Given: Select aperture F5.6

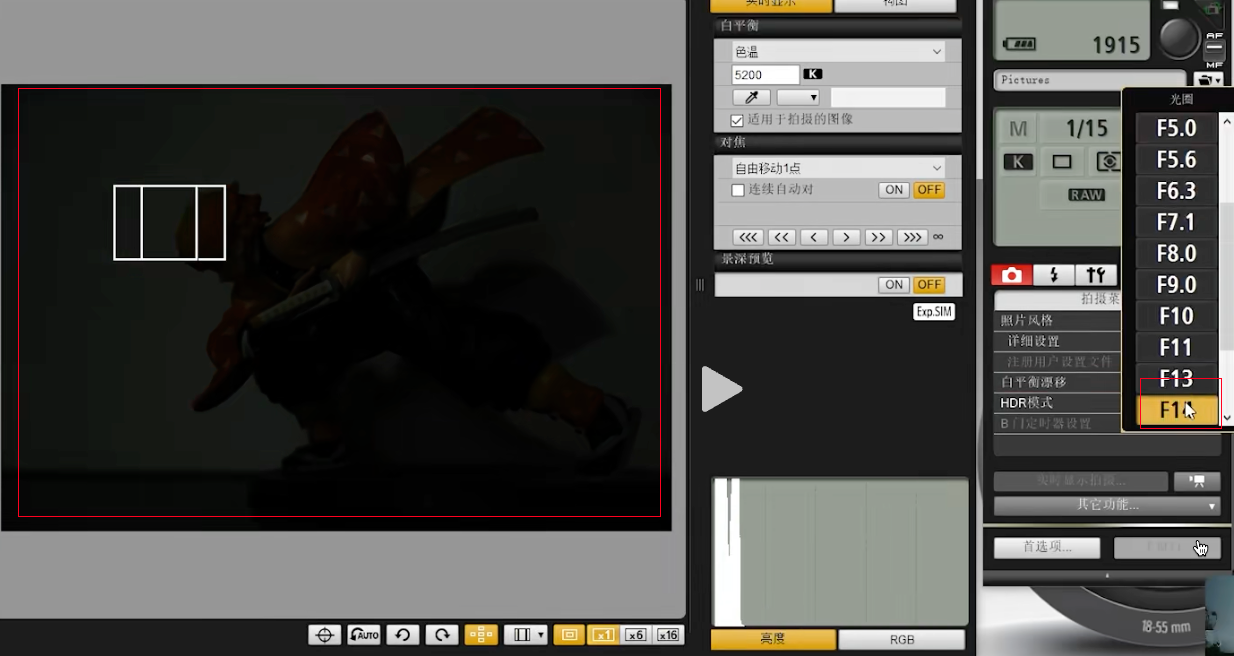Looking at the screenshot, I should pyautogui.click(x=1176, y=159).
